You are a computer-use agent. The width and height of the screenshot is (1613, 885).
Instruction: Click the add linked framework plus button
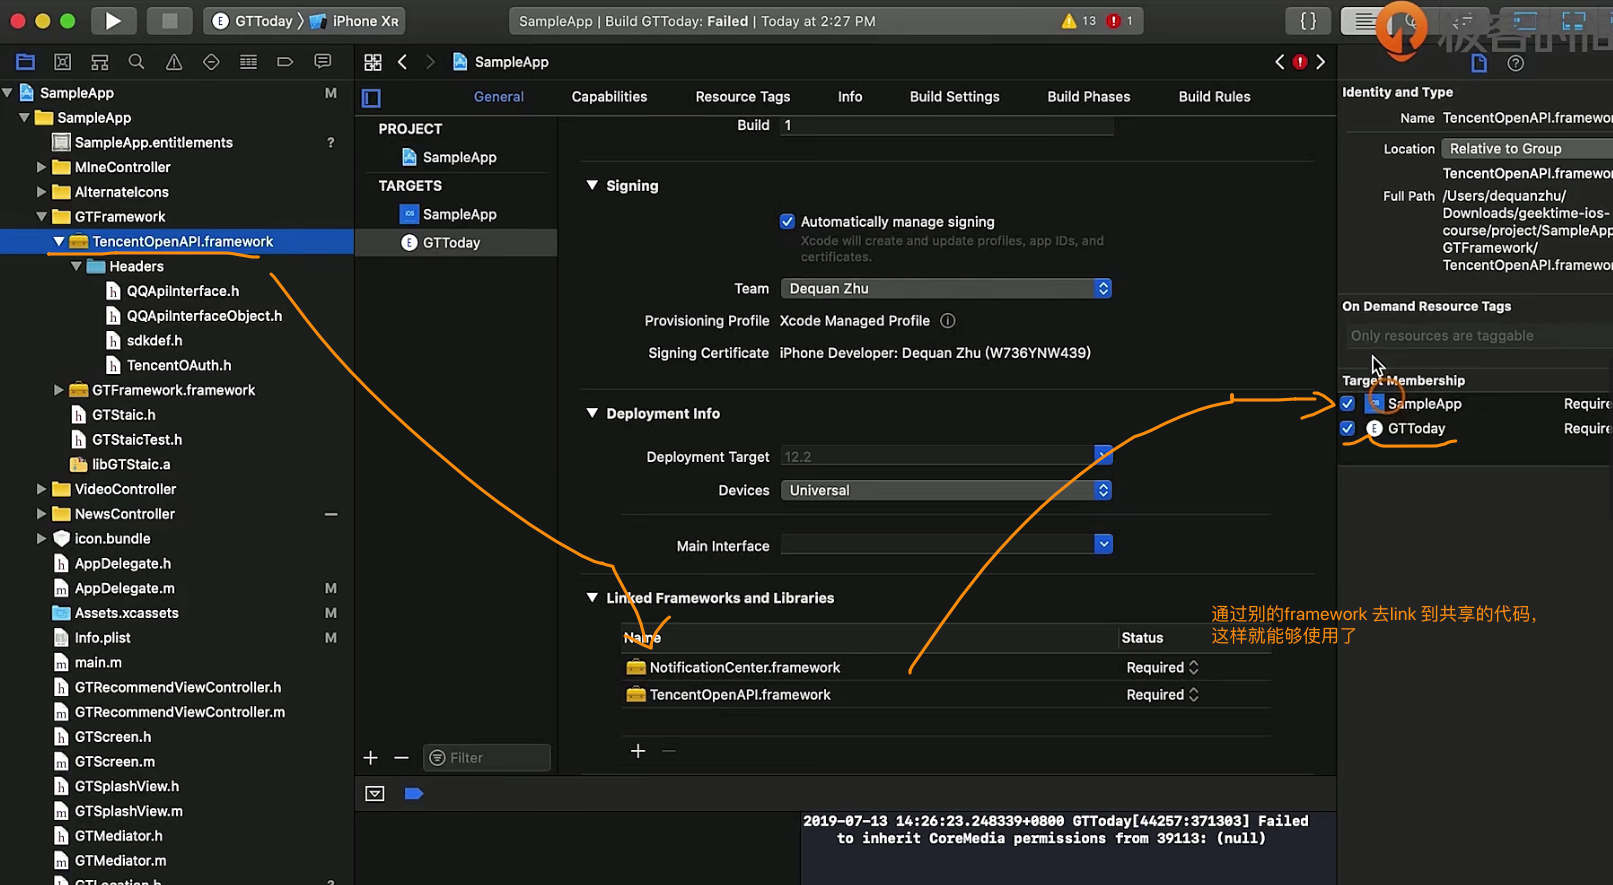click(x=638, y=751)
